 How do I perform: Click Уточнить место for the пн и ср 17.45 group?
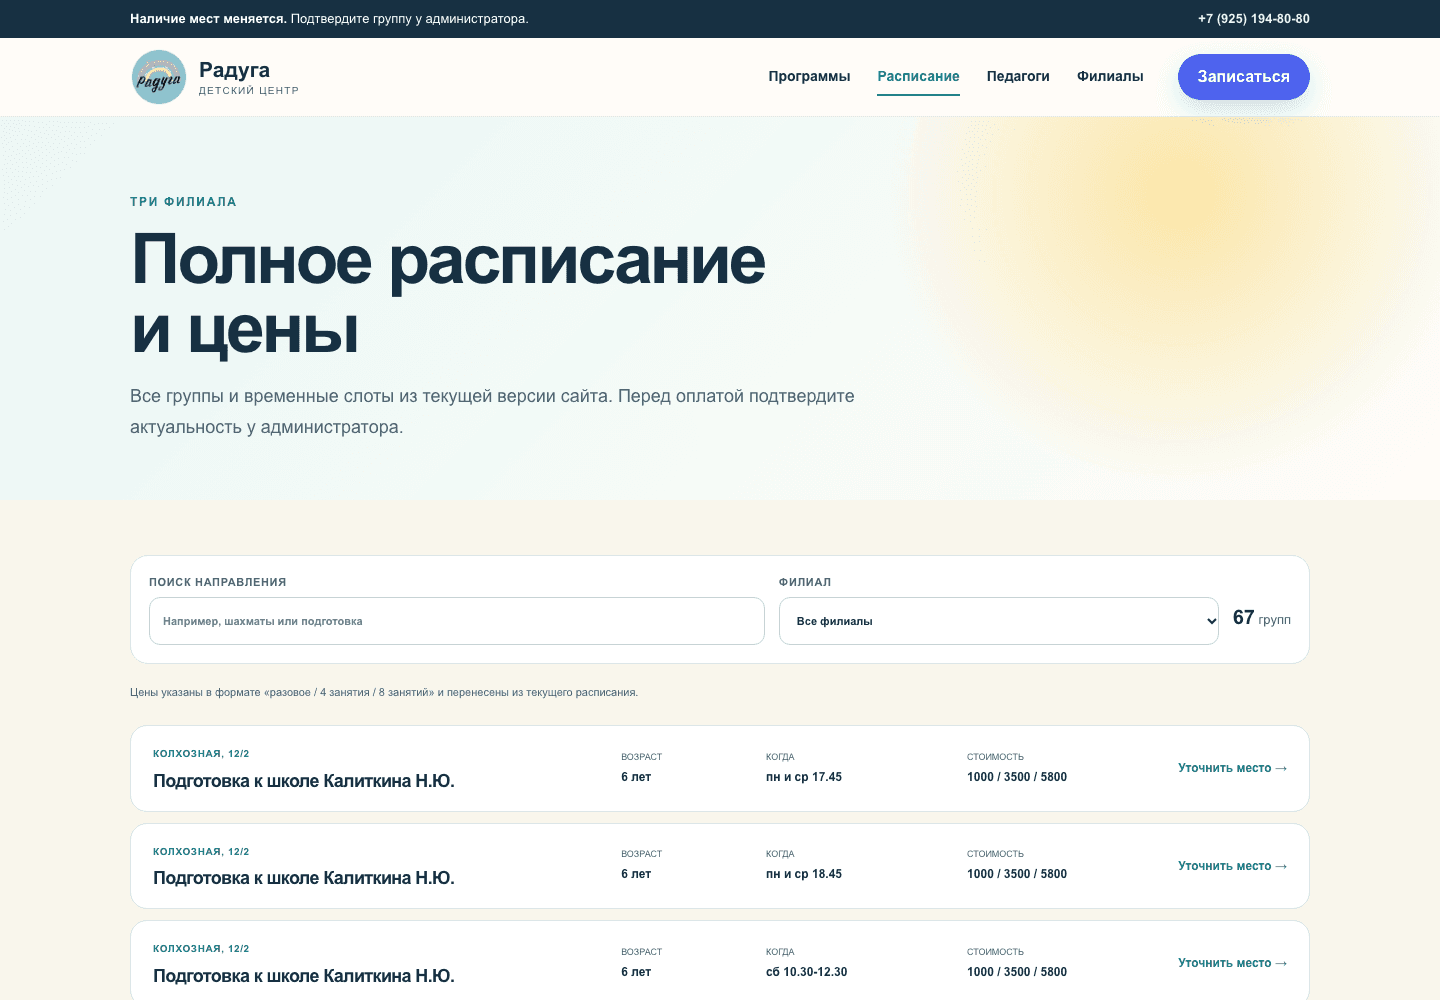pos(1232,768)
